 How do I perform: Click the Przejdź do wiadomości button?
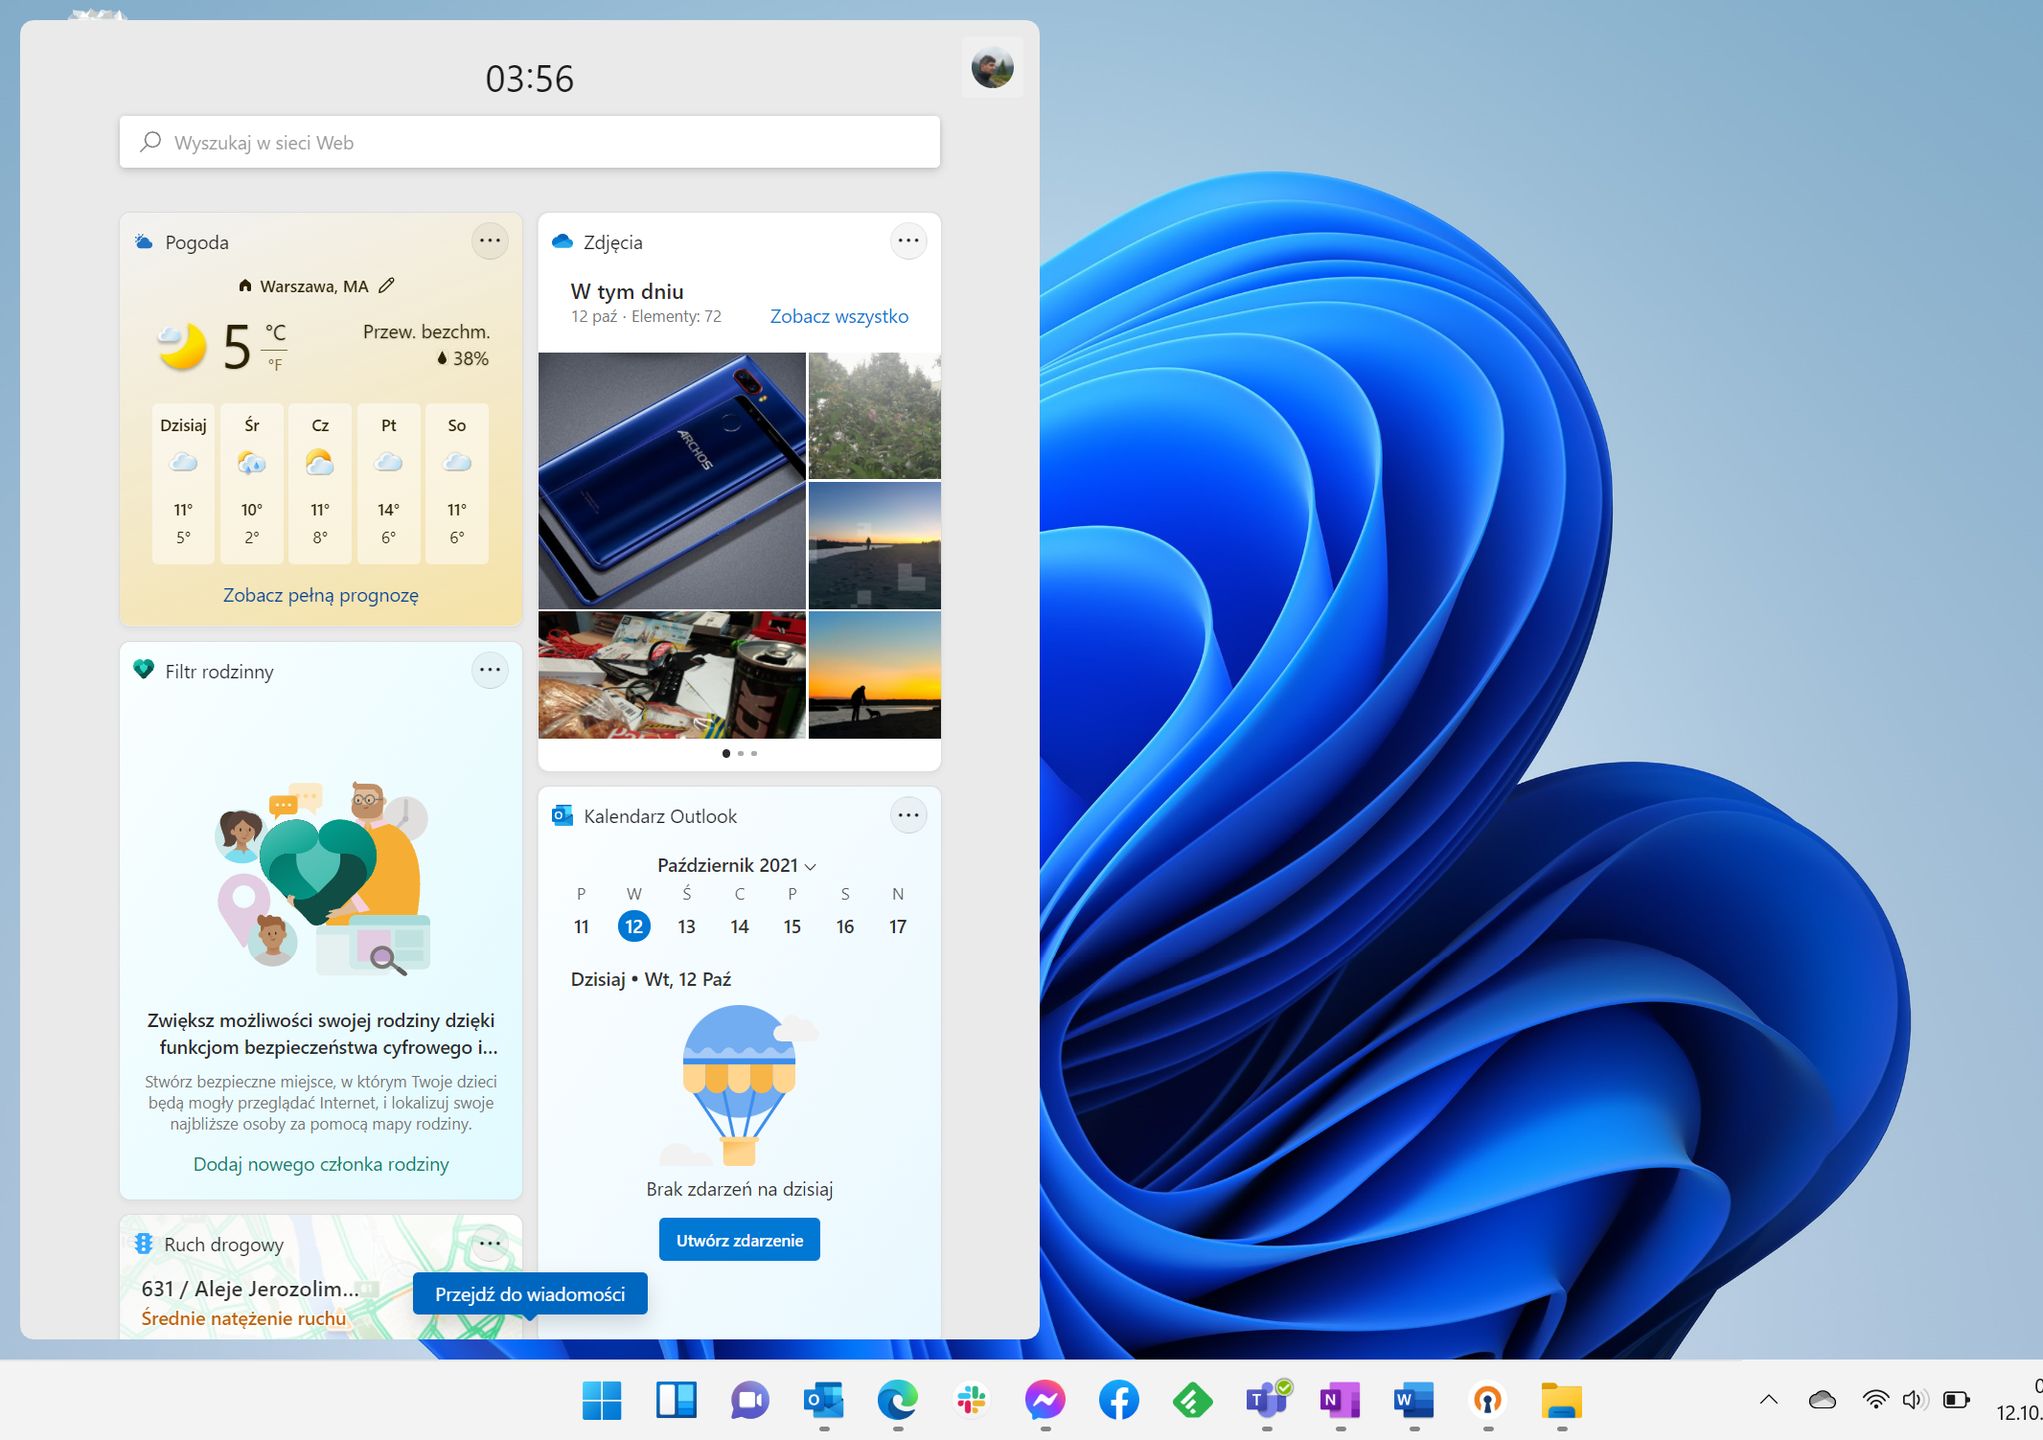(x=528, y=1293)
